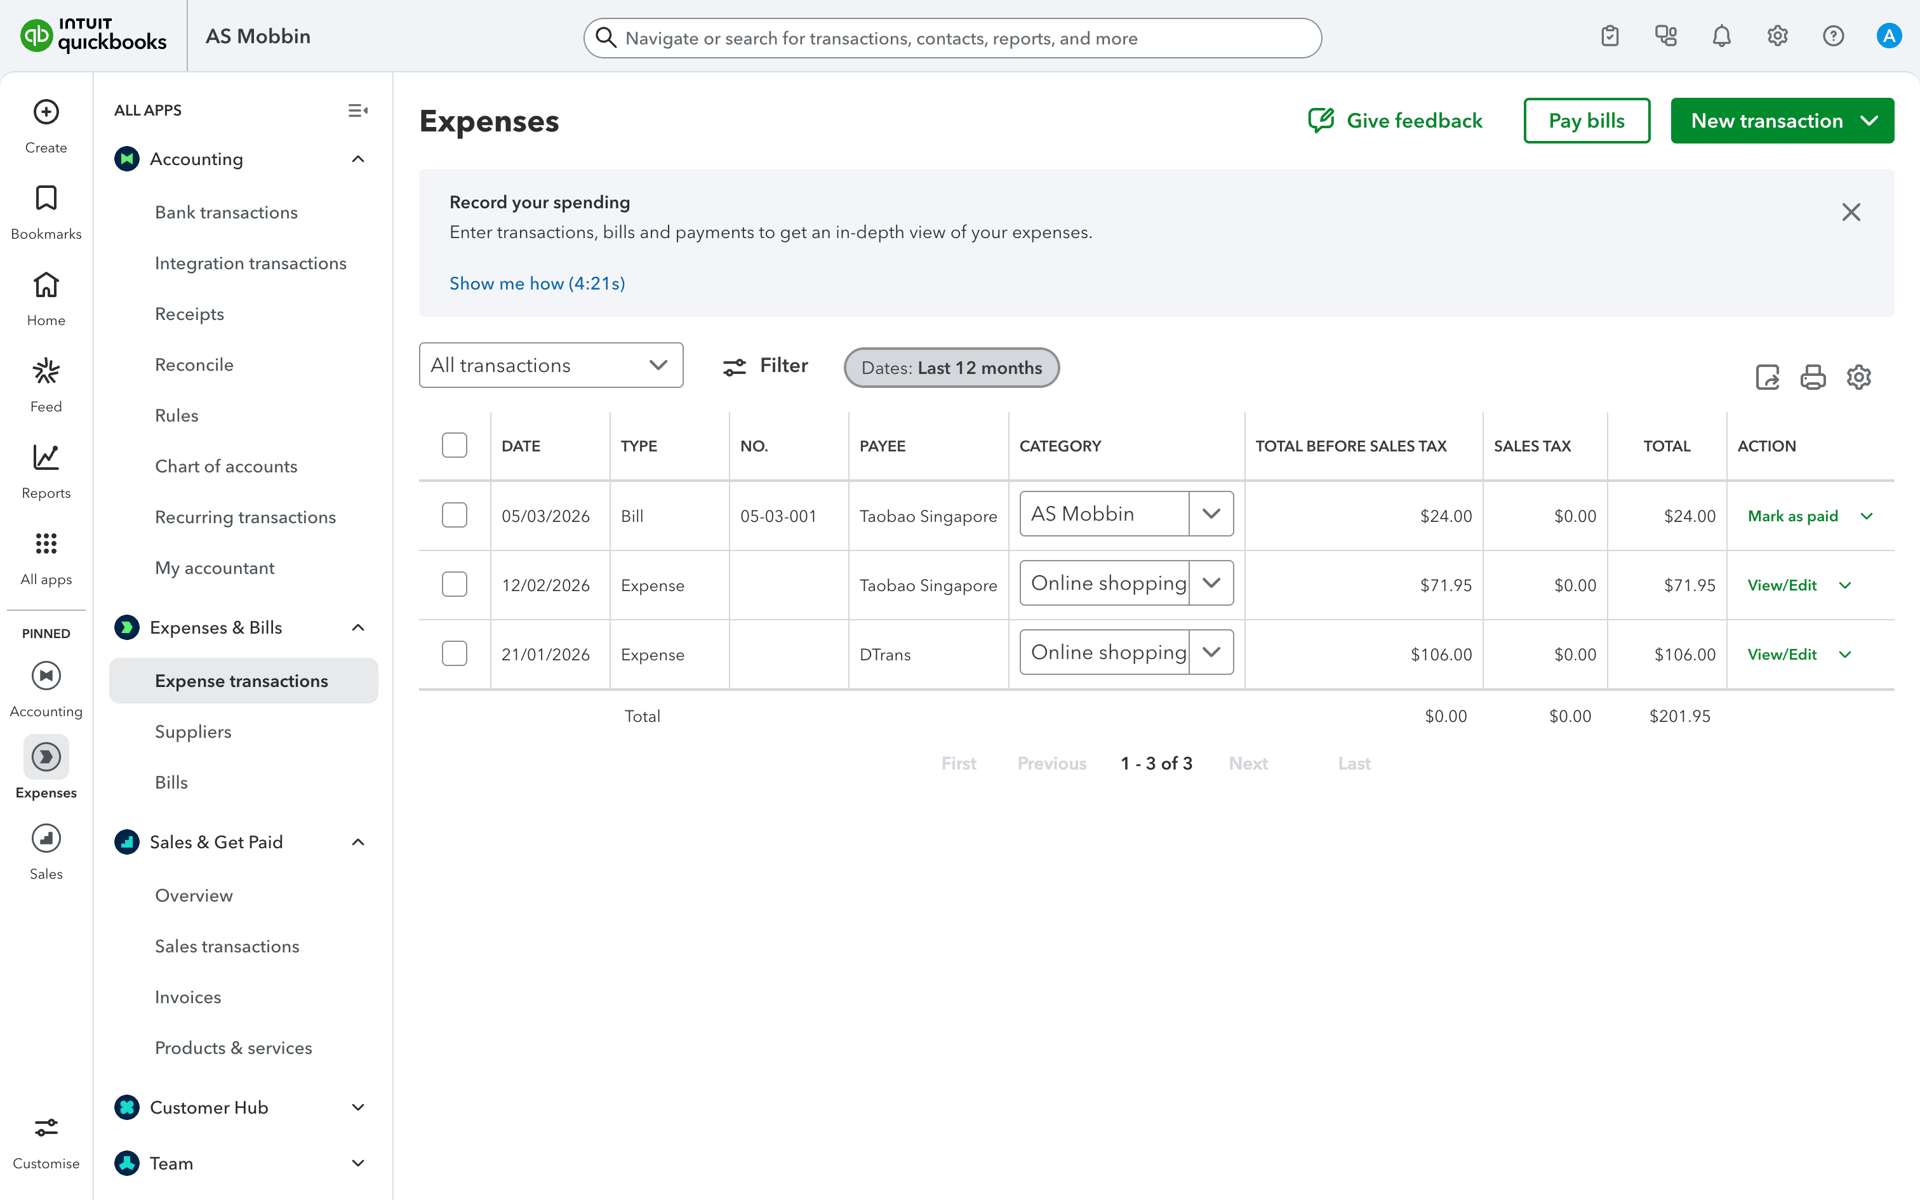This screenshot has width=1920, height=1200.
Task: Open table settings gear icon
Action: [1859, 377]
